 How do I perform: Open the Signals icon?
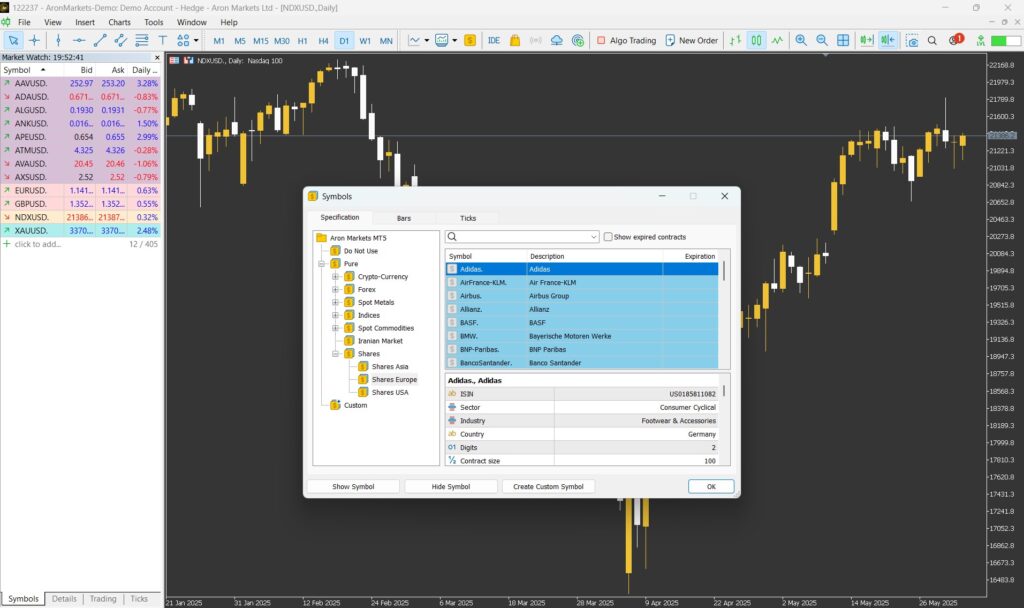[536, 40]
